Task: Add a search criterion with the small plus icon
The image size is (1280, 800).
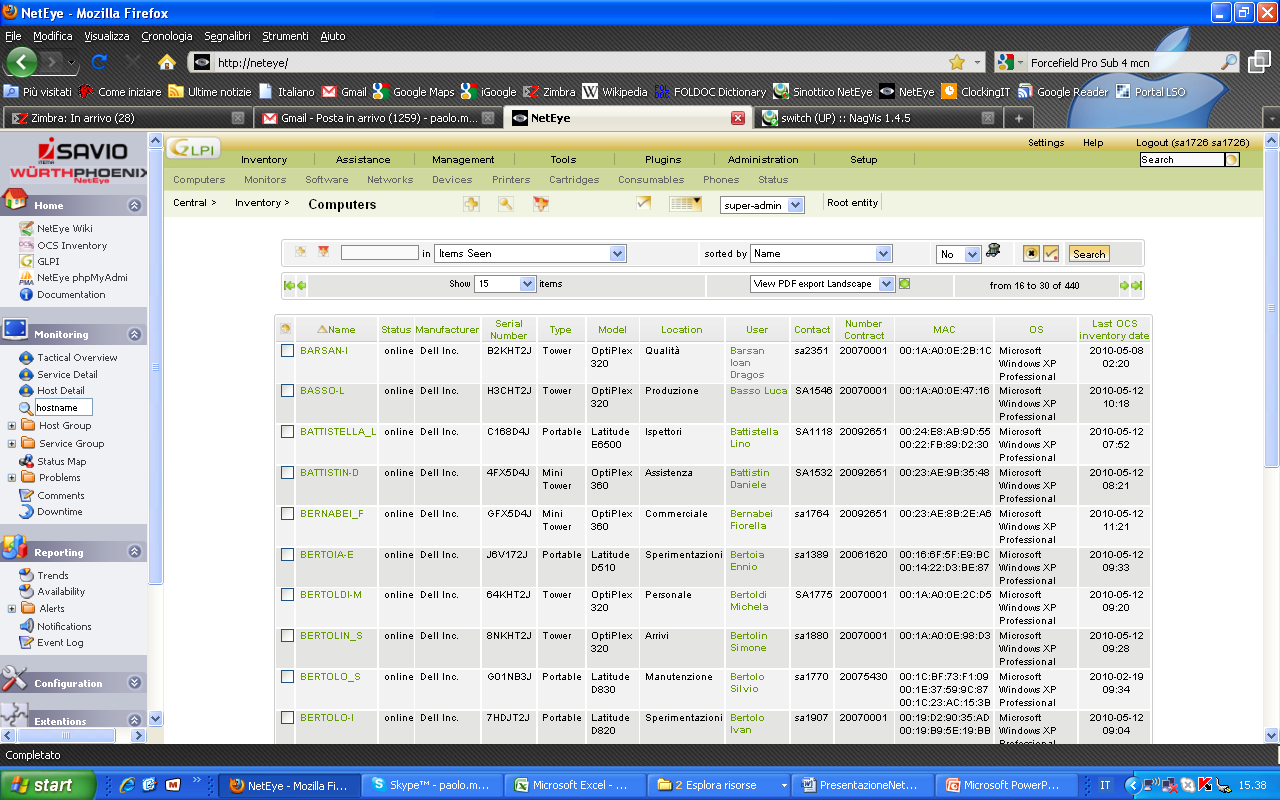Action: tap(300, 252)
